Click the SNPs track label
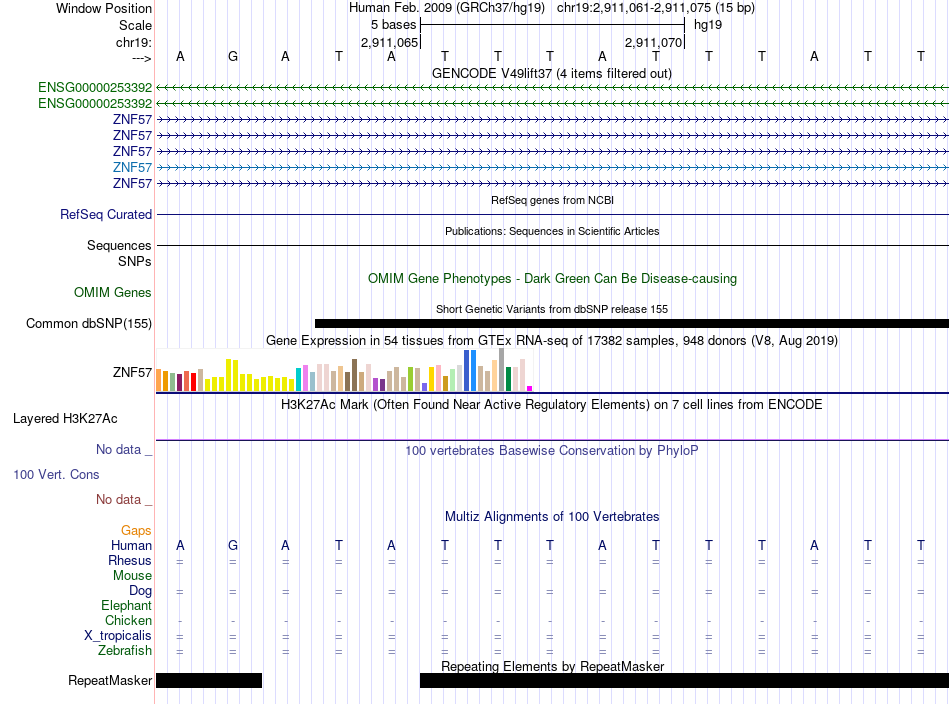Screen dimensions: 950x704 (x=135, y=261)
